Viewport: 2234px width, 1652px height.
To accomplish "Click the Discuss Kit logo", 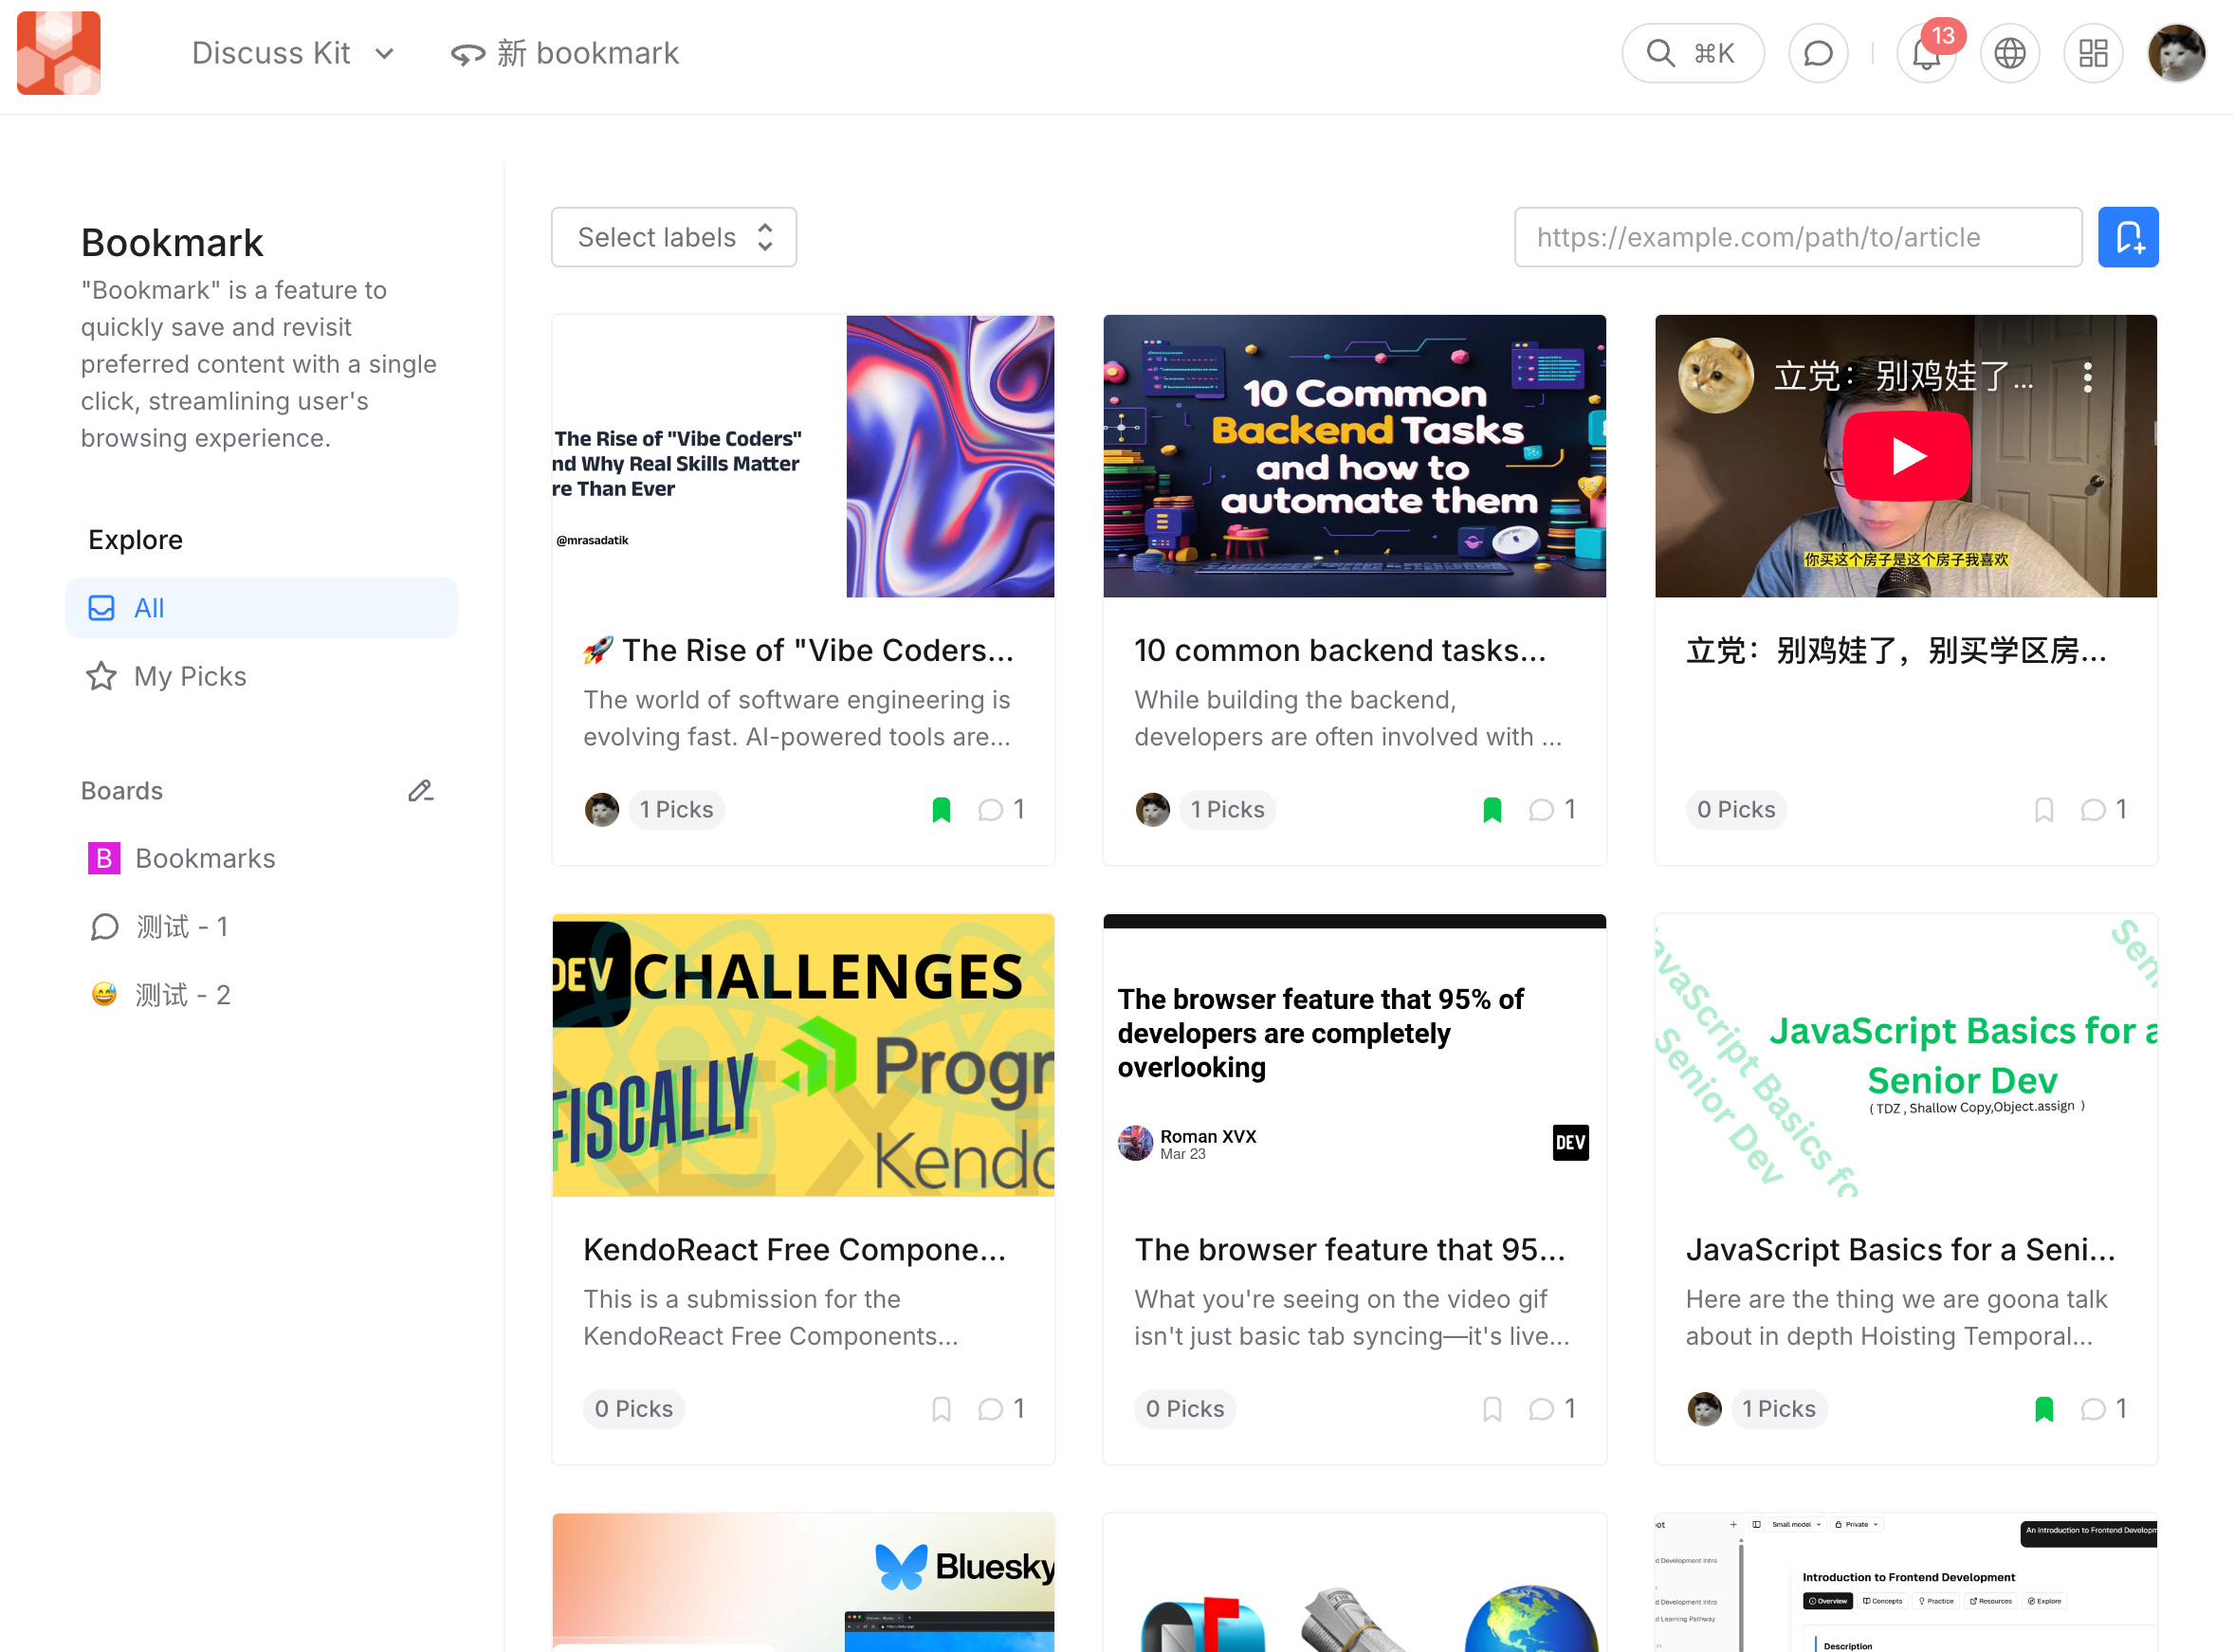I will click(x=59, y=53).
